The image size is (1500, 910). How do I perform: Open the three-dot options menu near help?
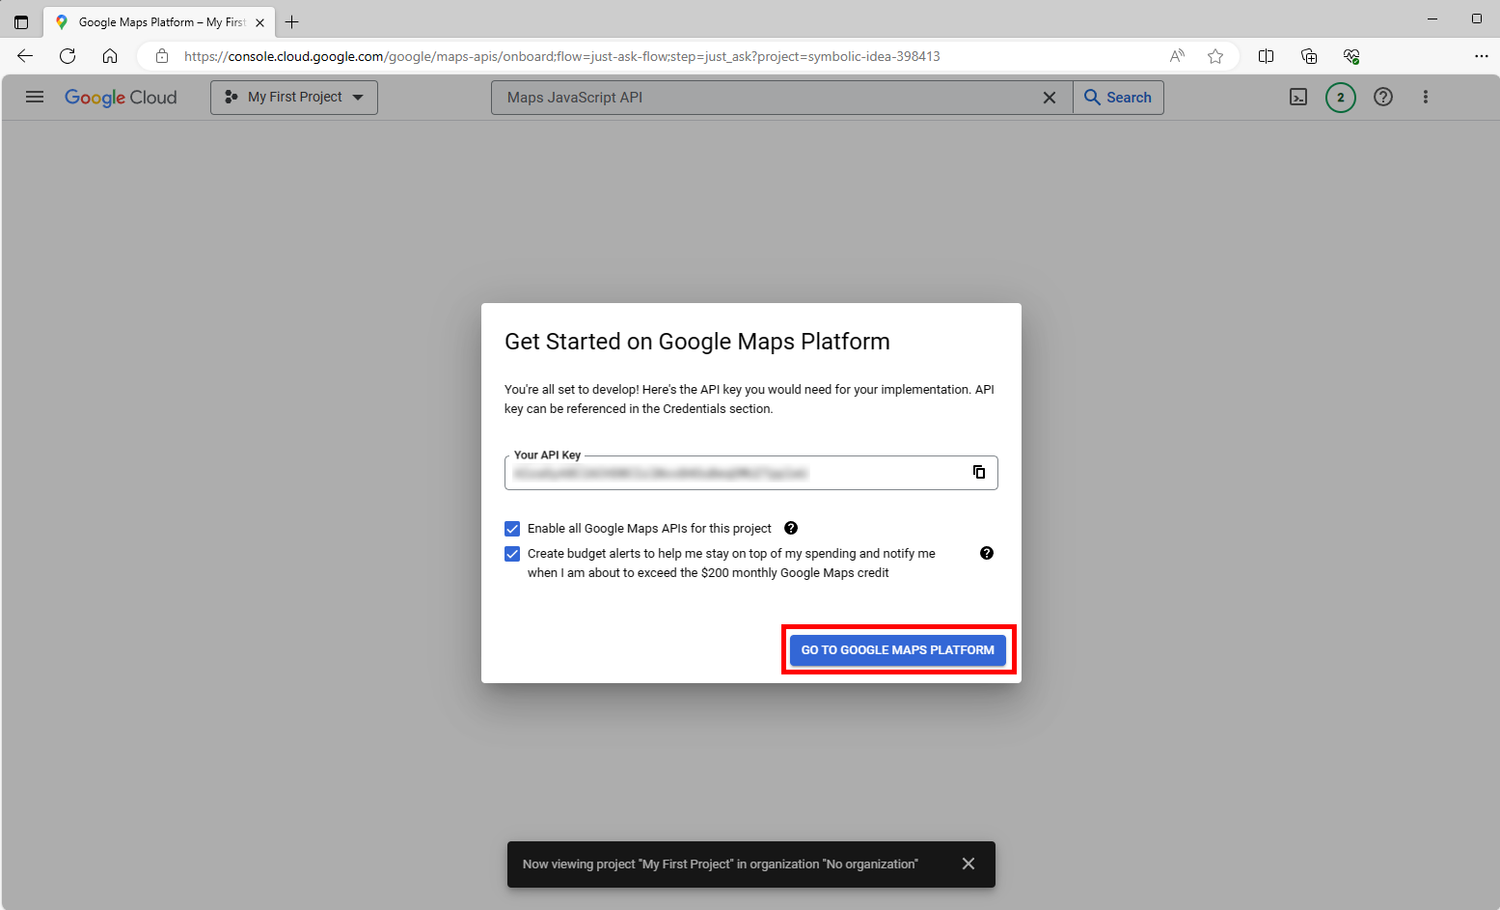coord(1426,97)
